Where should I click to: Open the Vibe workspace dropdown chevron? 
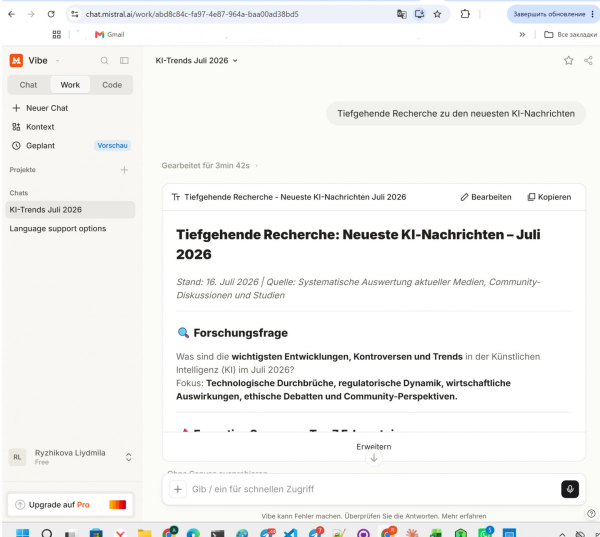tap(57, 60)
